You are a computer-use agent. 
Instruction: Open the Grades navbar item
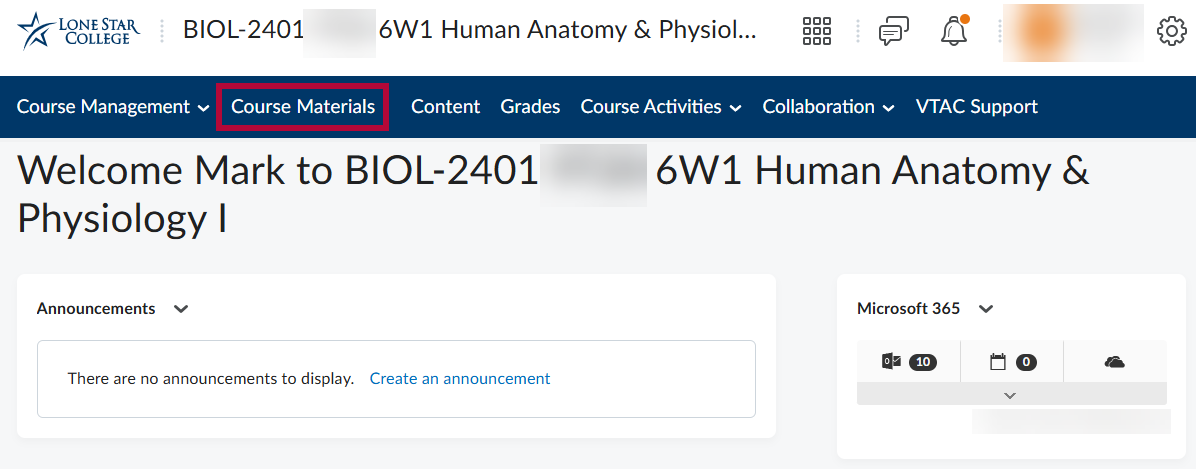(x=530, y=107)
